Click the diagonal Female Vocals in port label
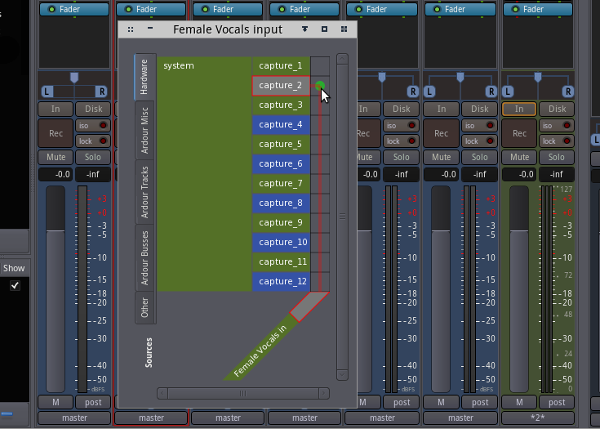 point(260,351)
